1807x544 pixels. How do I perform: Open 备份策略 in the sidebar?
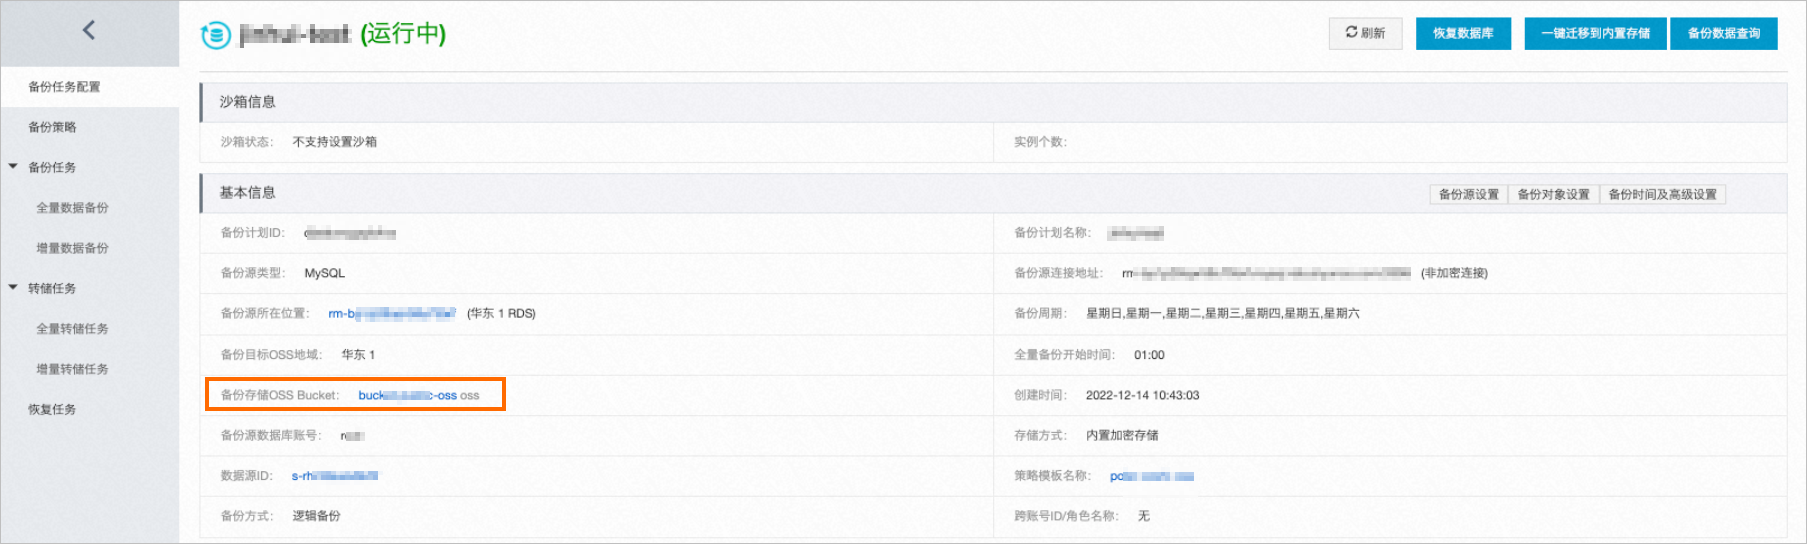[52, 127]
